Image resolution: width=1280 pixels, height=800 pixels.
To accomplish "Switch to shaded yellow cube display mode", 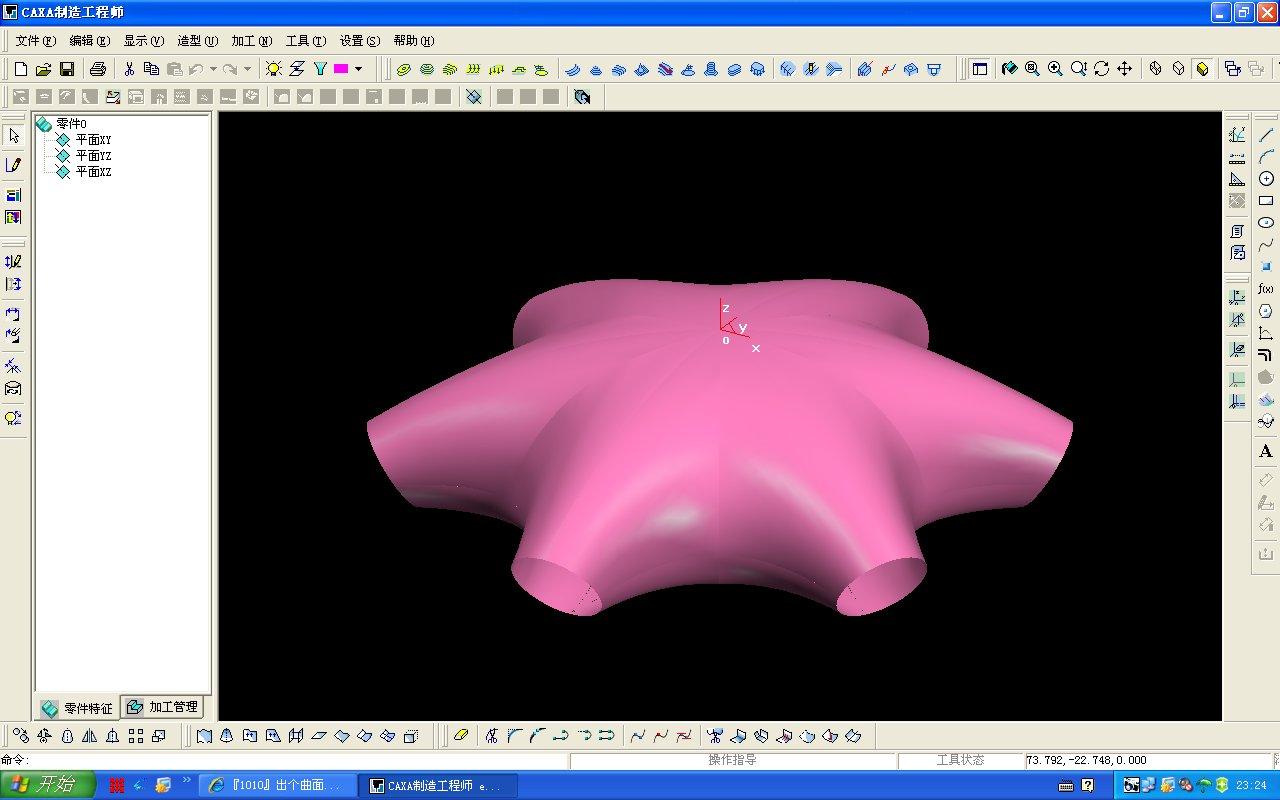I will pos(1202,69).
